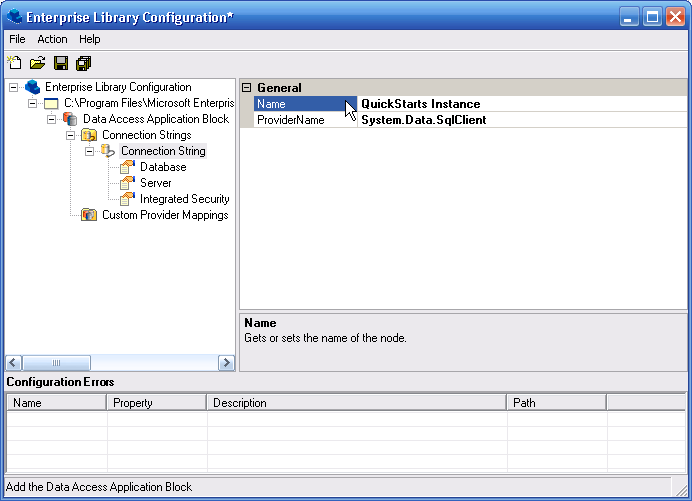Click the Save All toolbar icon
Screen dimensions: 692x501
83,64
